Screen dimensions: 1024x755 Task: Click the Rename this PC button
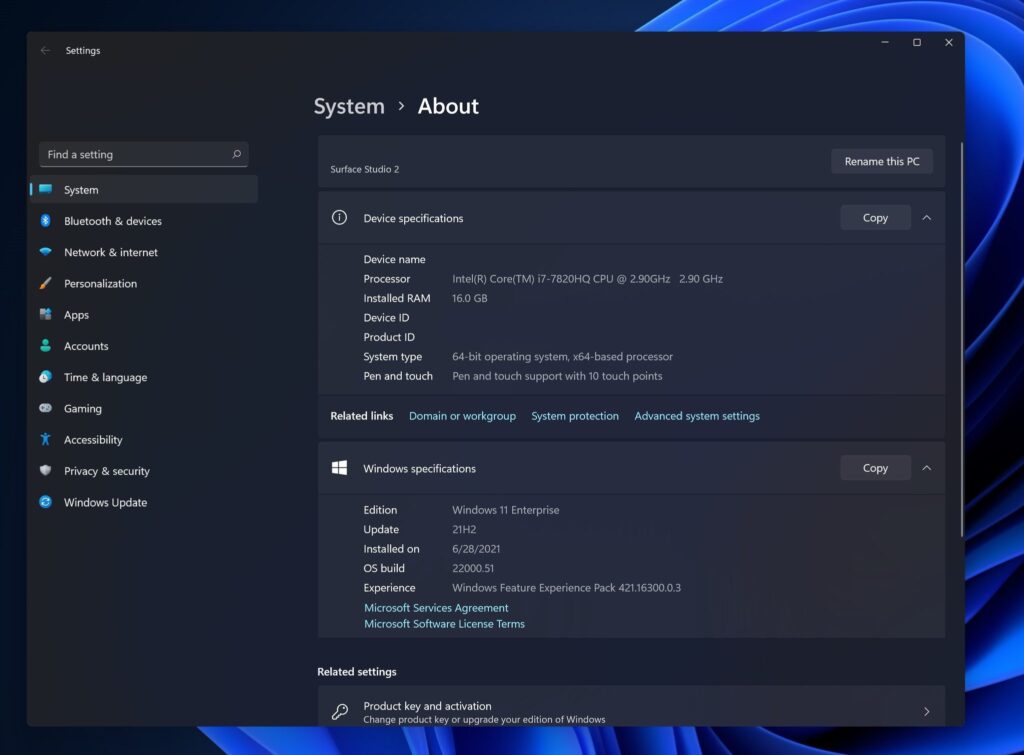click(x=881, y=160)
